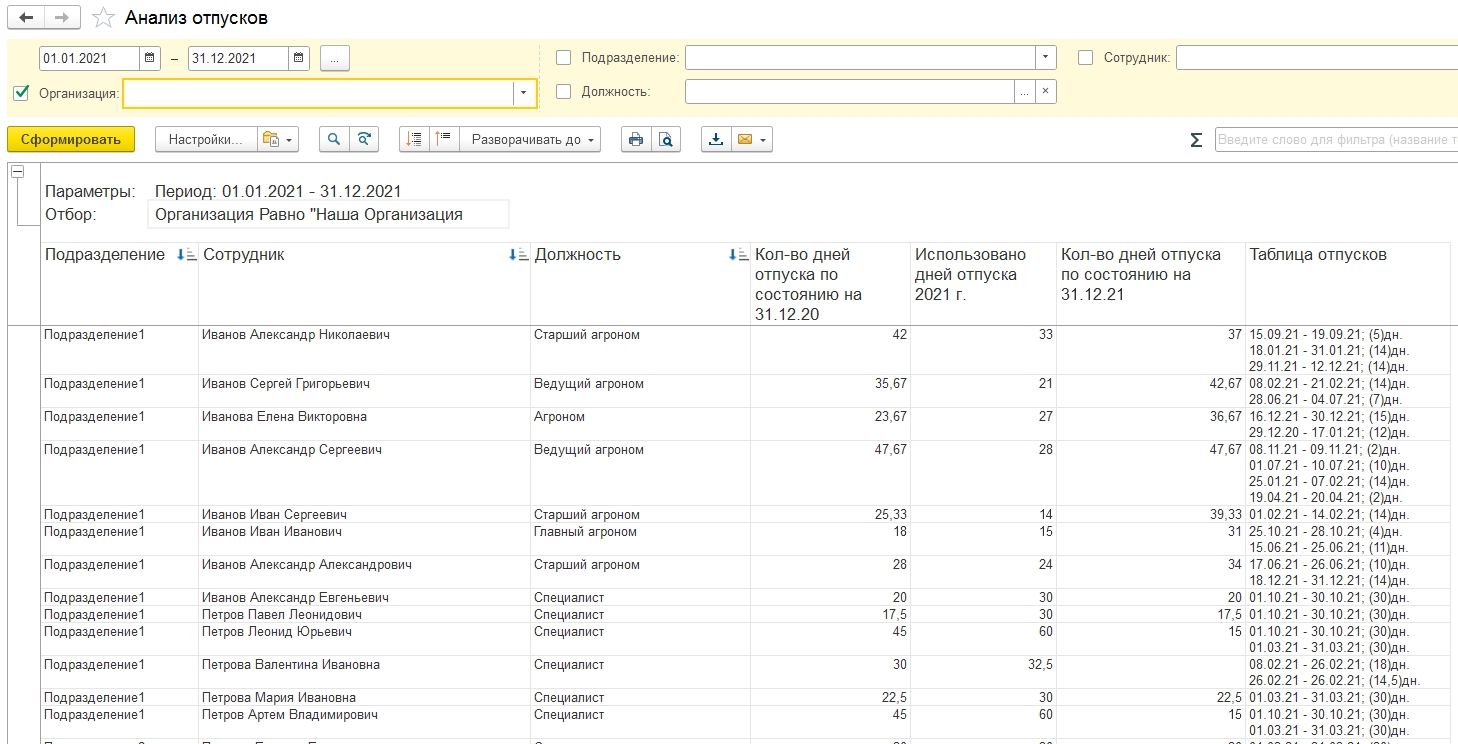
Task: Click the Сформировать button
Action: 71,140
